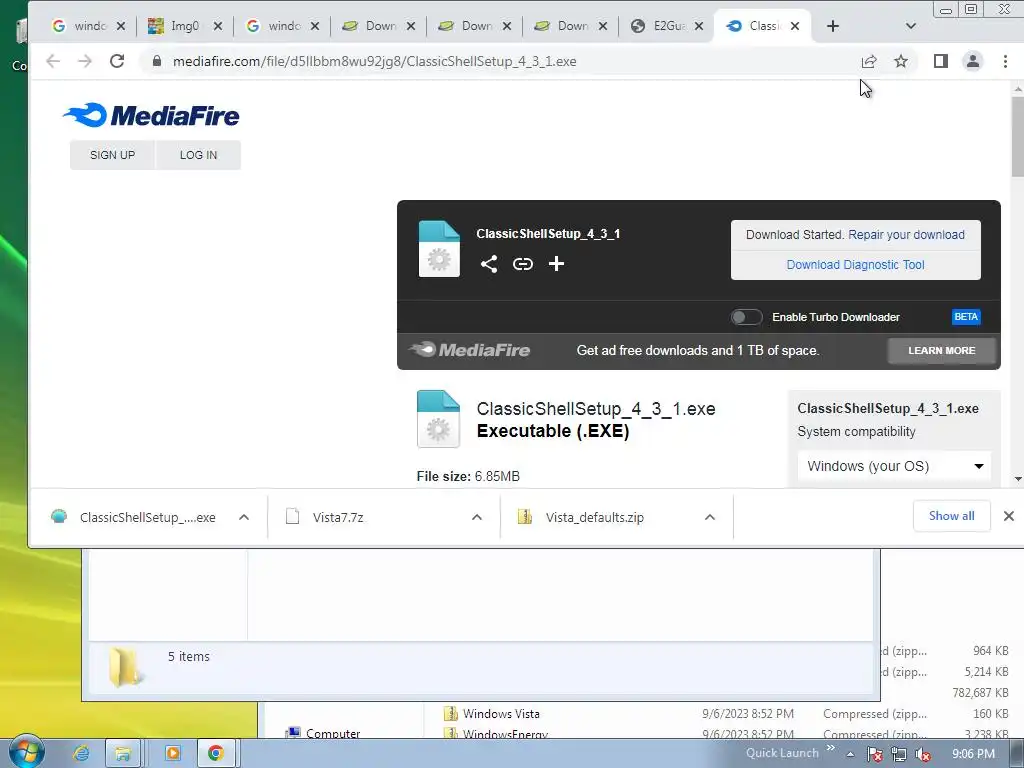
Task: Click the share icon under ClassicShellSetup_4_3_1
Action: tap(488, 264)
